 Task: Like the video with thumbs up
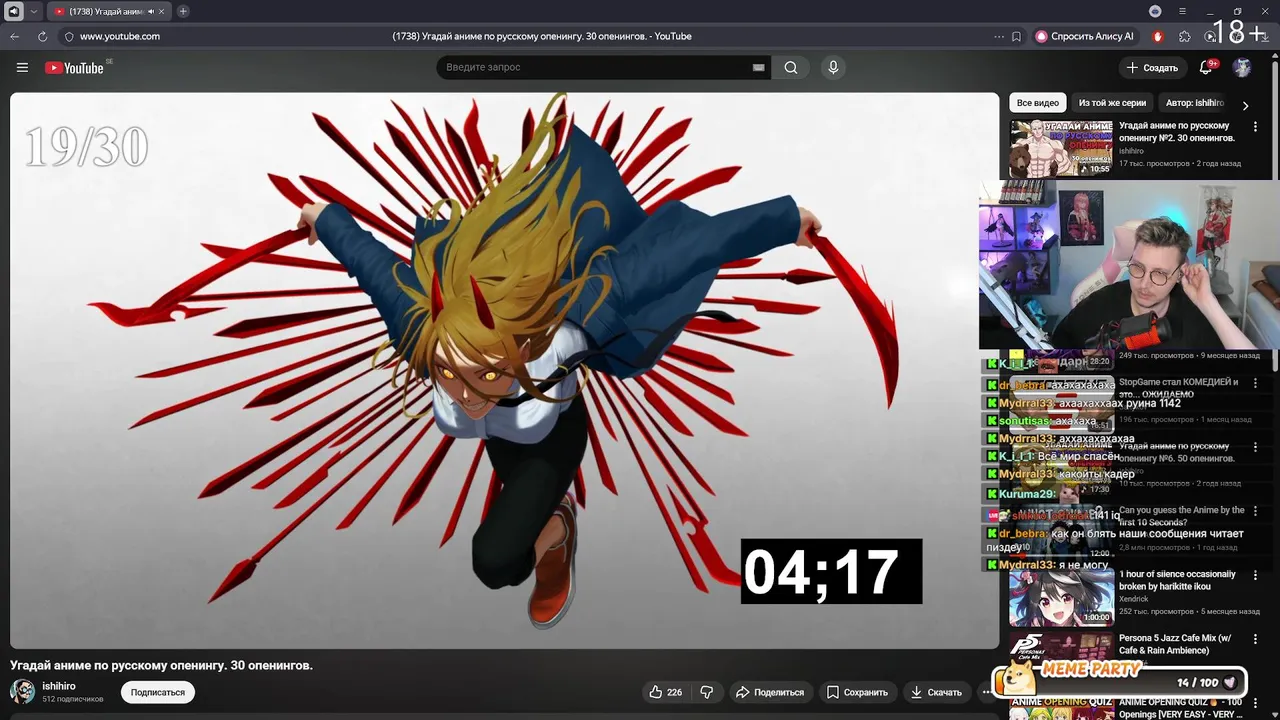point(665,692)
